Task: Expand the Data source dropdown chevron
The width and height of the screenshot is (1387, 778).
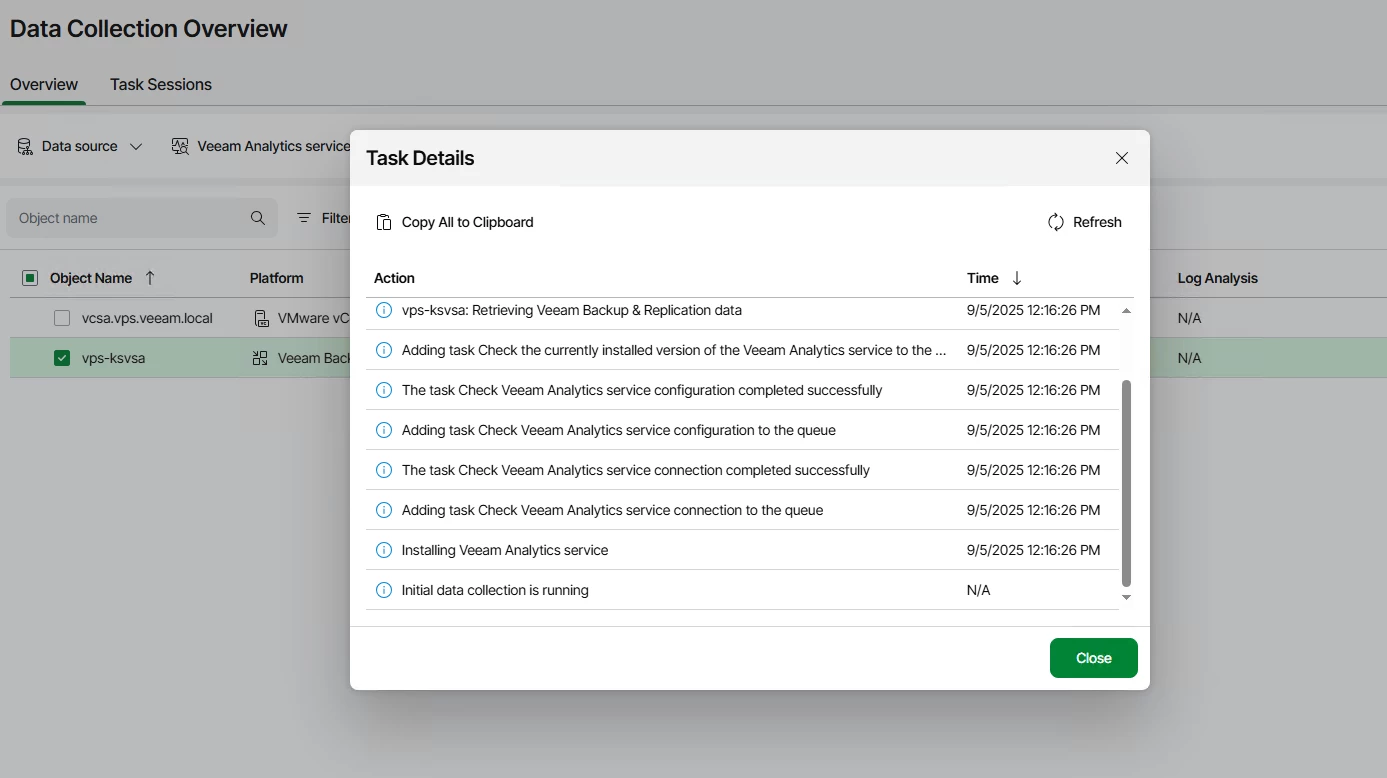Action: pos(136,146)
